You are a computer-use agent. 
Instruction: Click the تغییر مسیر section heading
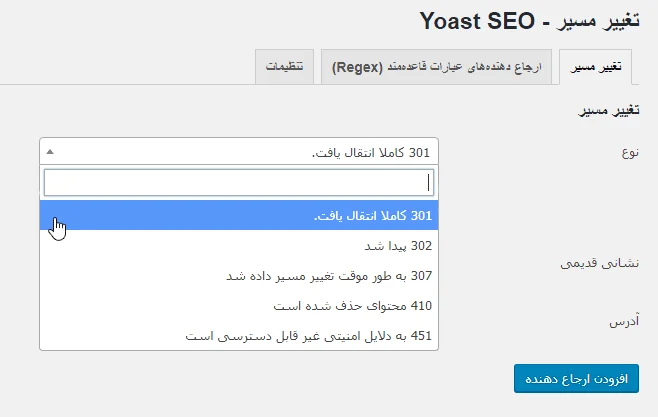(x=609, y=110)
